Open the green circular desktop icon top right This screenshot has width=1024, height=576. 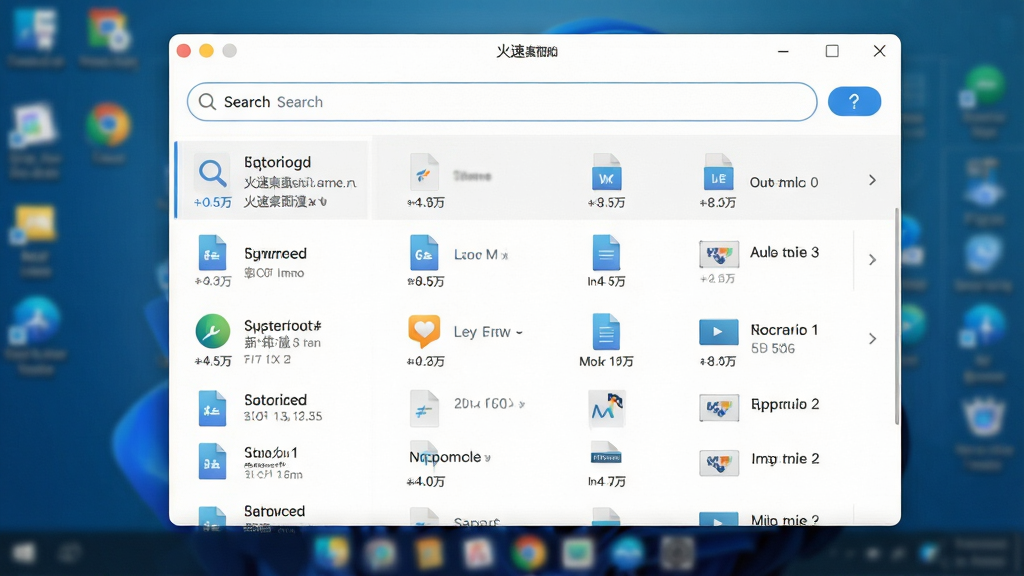coord(985,84)
